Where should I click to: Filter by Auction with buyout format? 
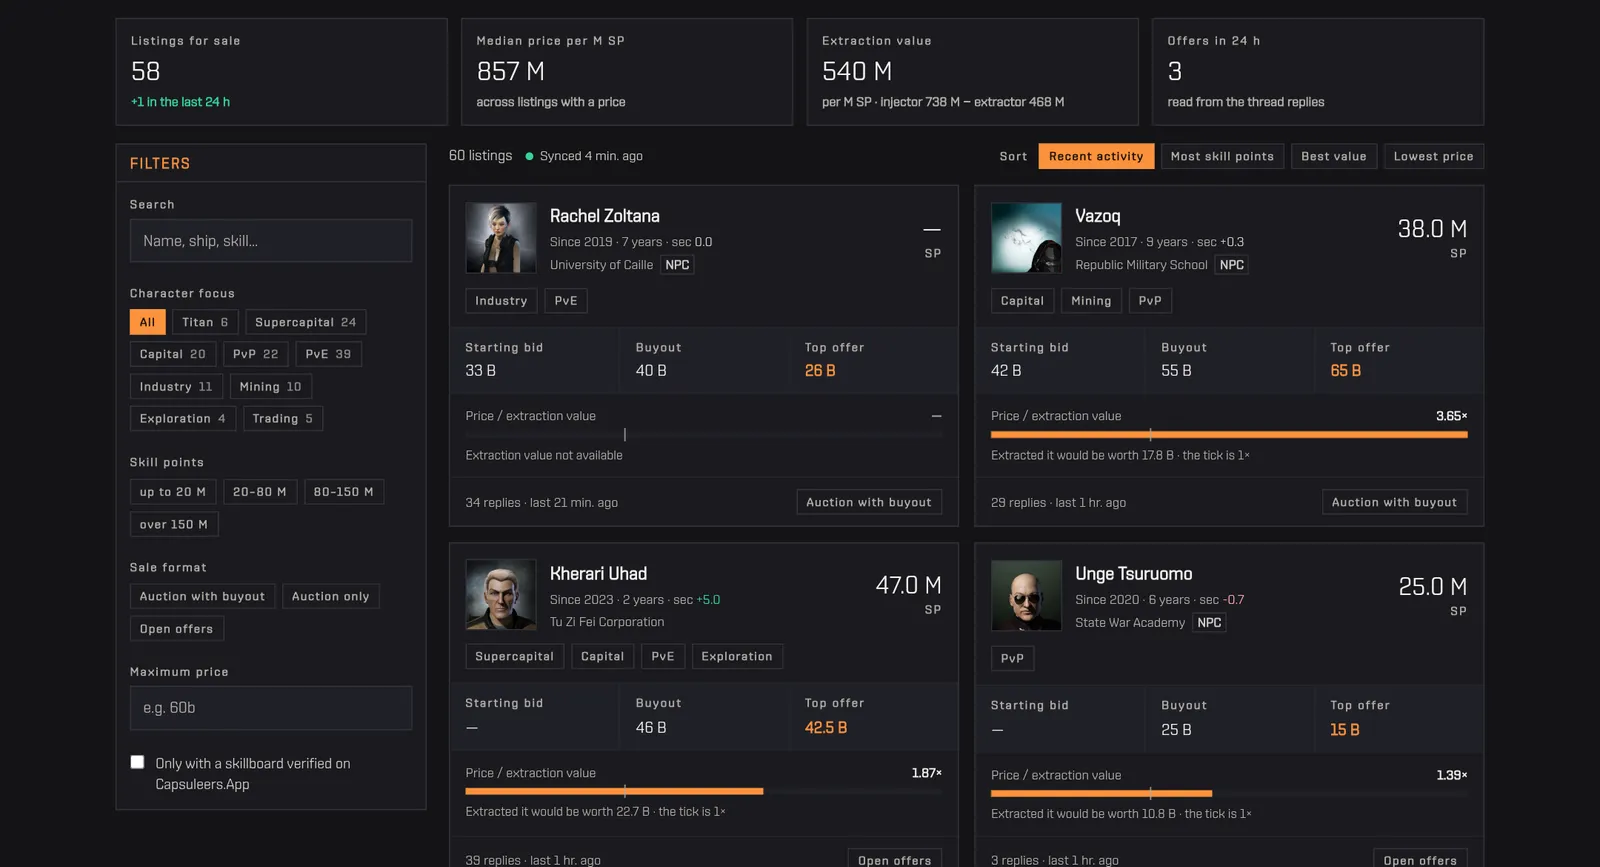tap(203, 596)
